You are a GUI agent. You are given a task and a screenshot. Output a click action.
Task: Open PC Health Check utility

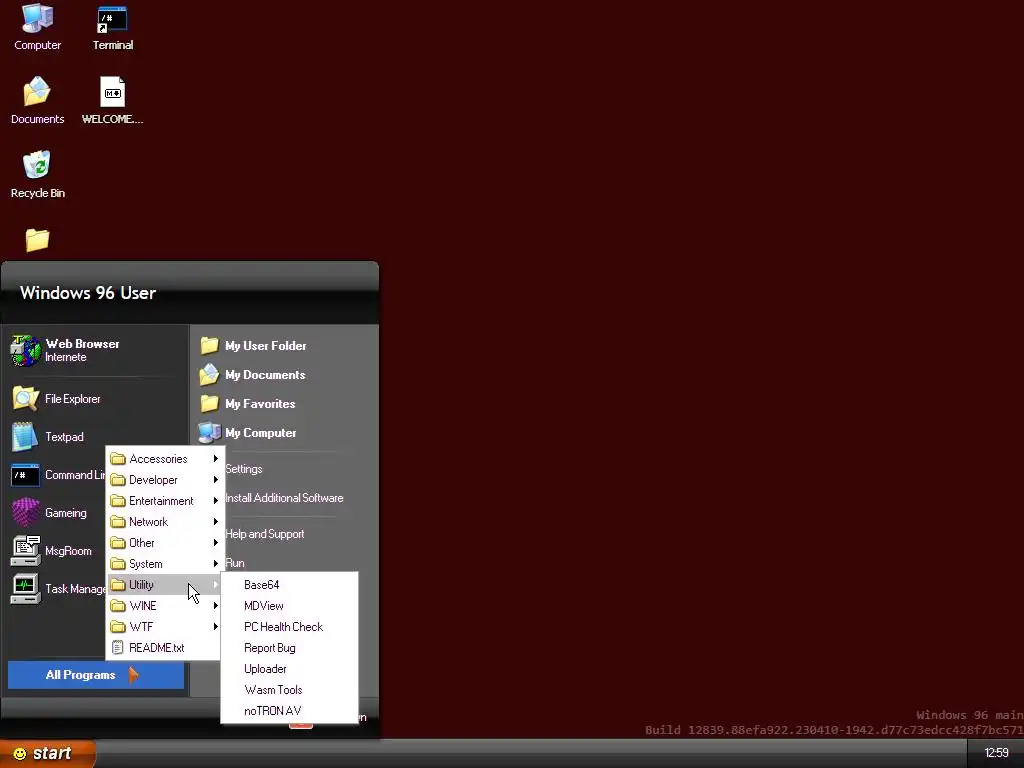[290, 626]
